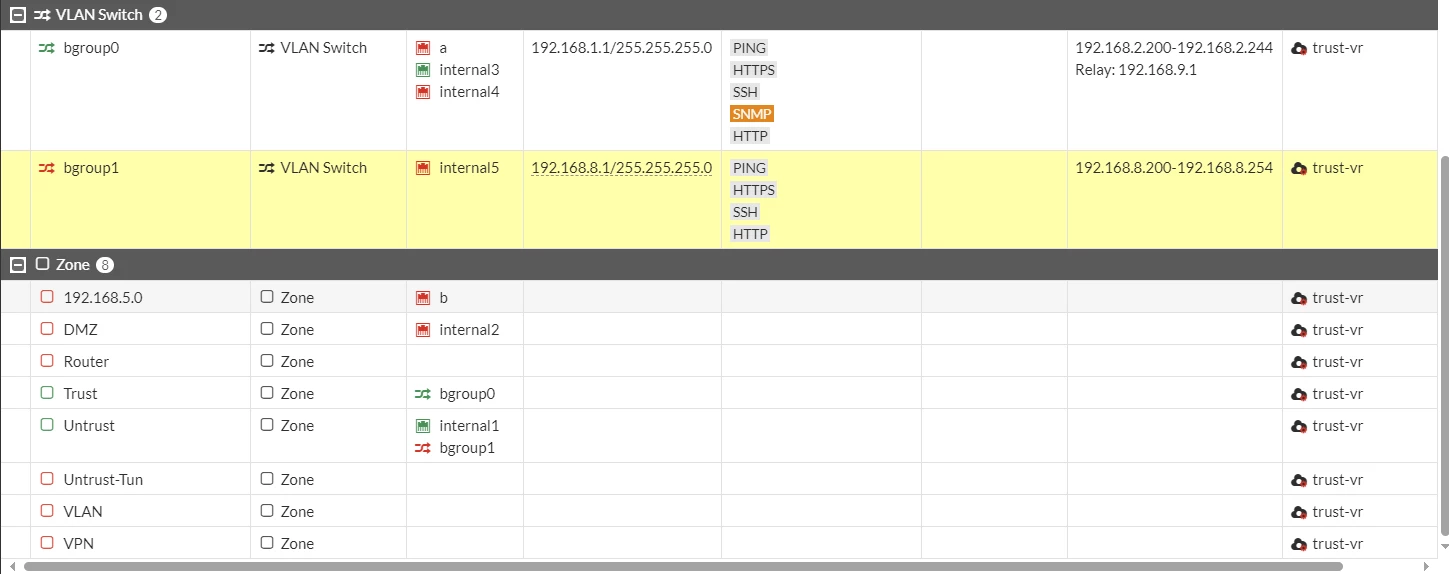Image resolution: width=1449 pixels, height=574 pixels.
Task: Click VLAN Switch section header icon
Action: 42,15
